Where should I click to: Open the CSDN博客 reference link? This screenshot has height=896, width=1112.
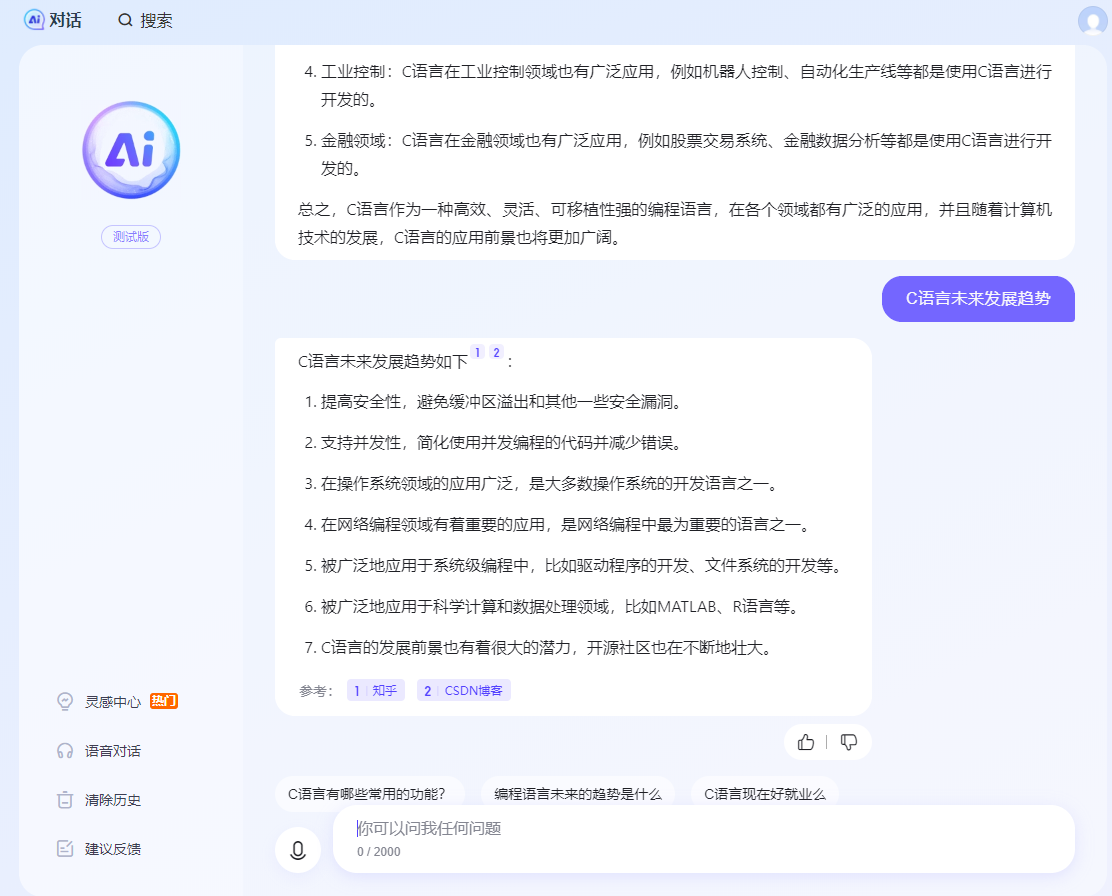pos(463,690)
